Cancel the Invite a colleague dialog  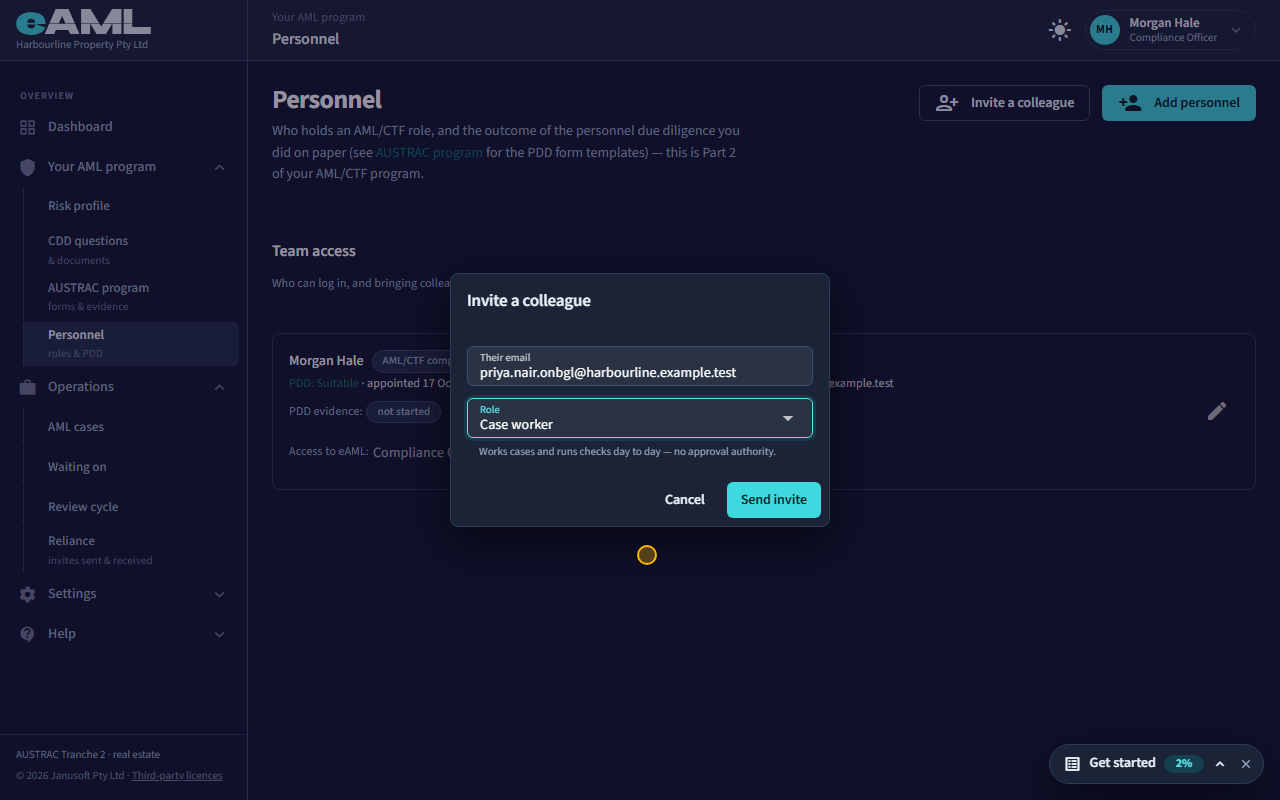tap(685, 500)
